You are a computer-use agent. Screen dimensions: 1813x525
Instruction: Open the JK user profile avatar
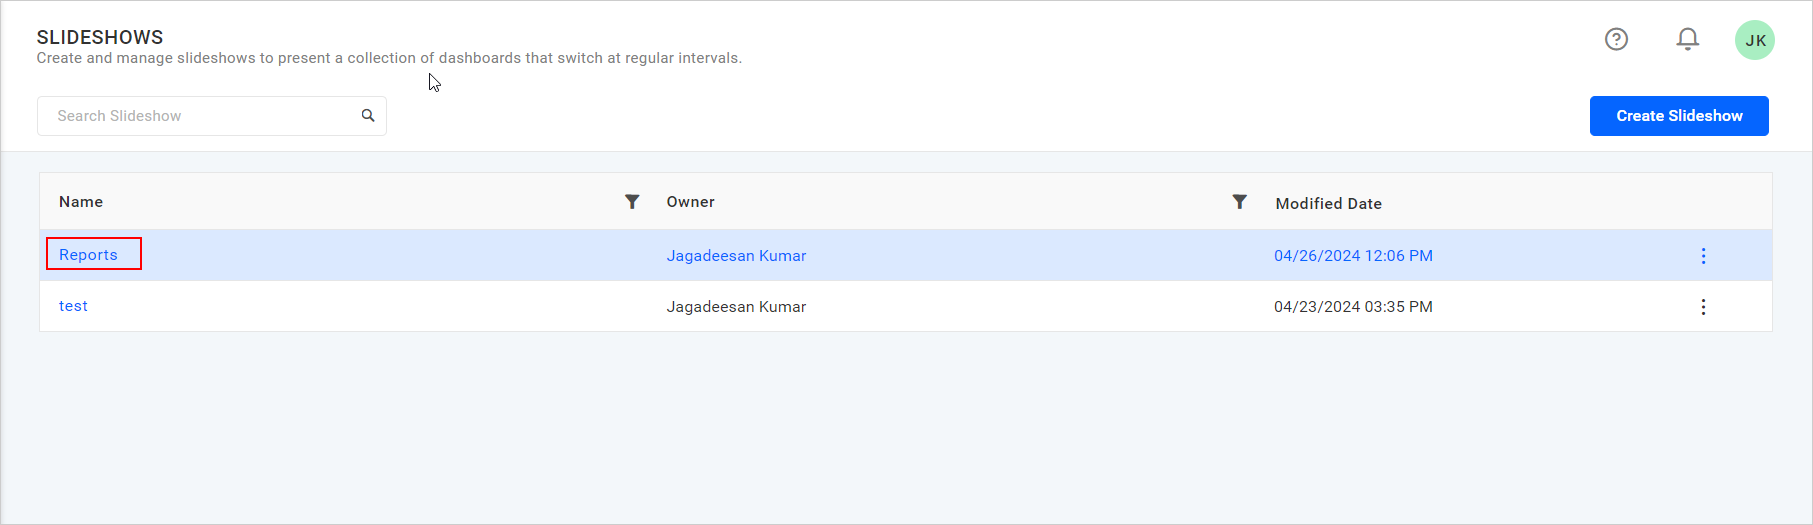click(x=1754, y=40)
